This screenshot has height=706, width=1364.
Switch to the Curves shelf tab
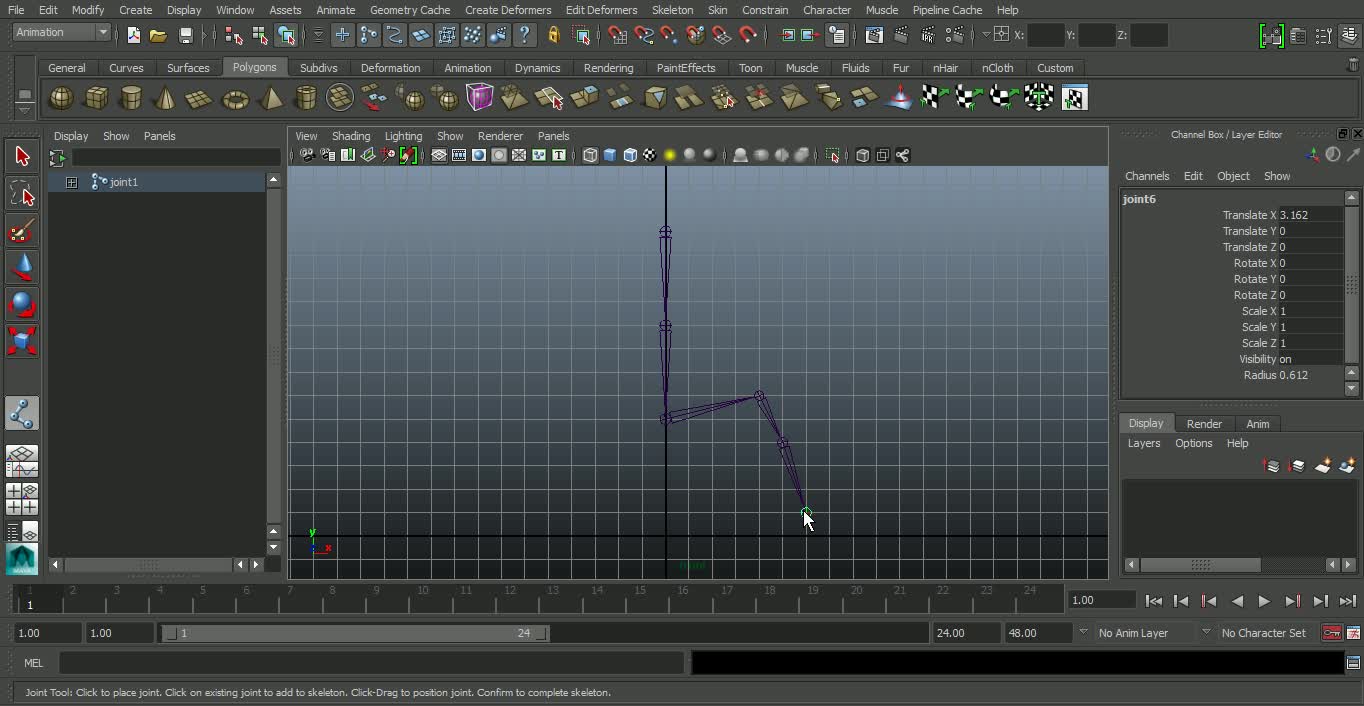click(126, 68)
